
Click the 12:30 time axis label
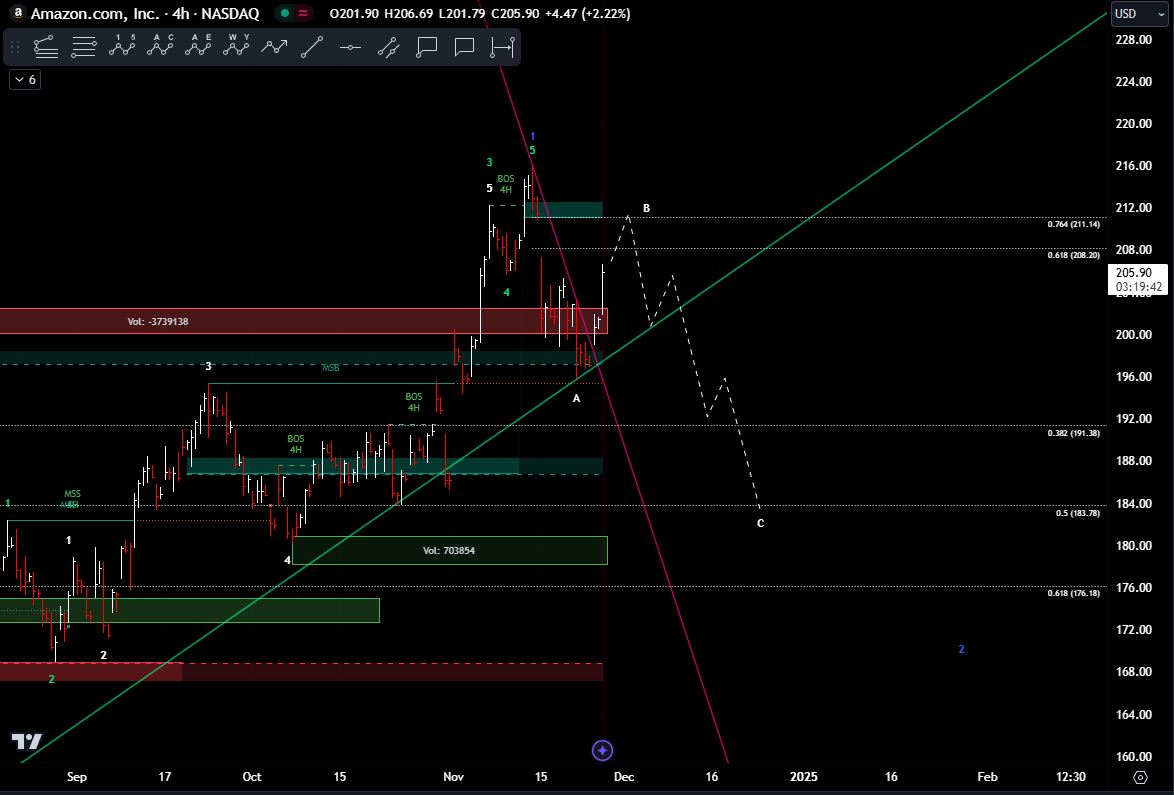tap(1071, 776)
